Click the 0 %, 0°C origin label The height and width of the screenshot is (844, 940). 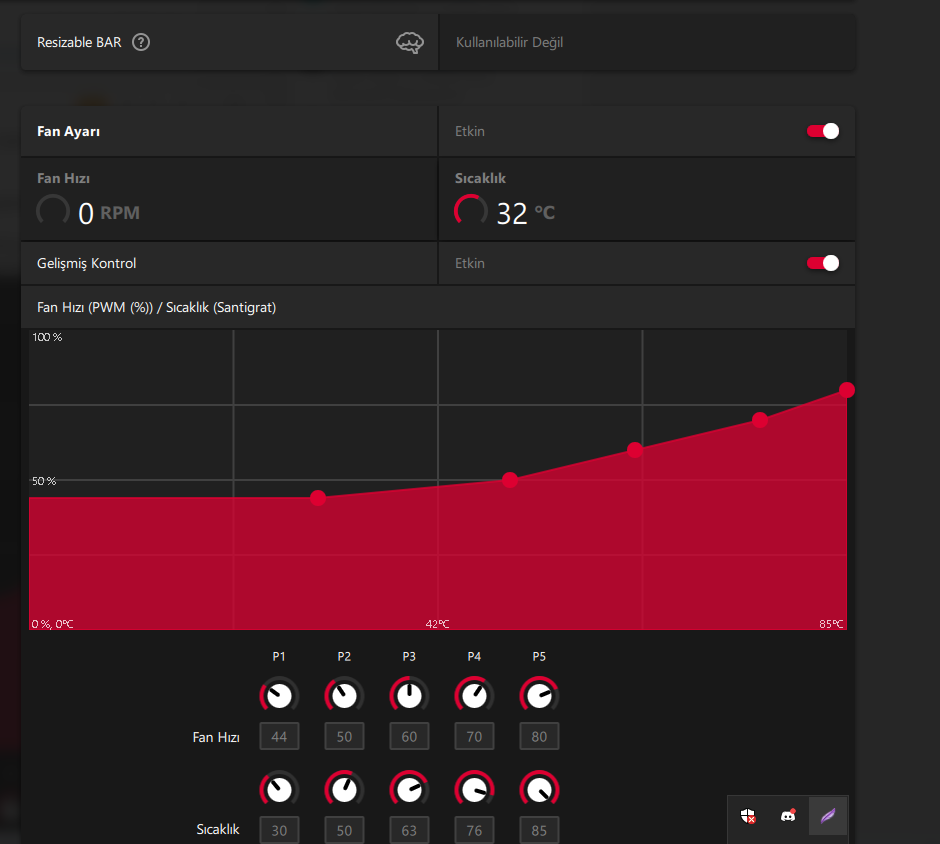(x=53, y=624)
